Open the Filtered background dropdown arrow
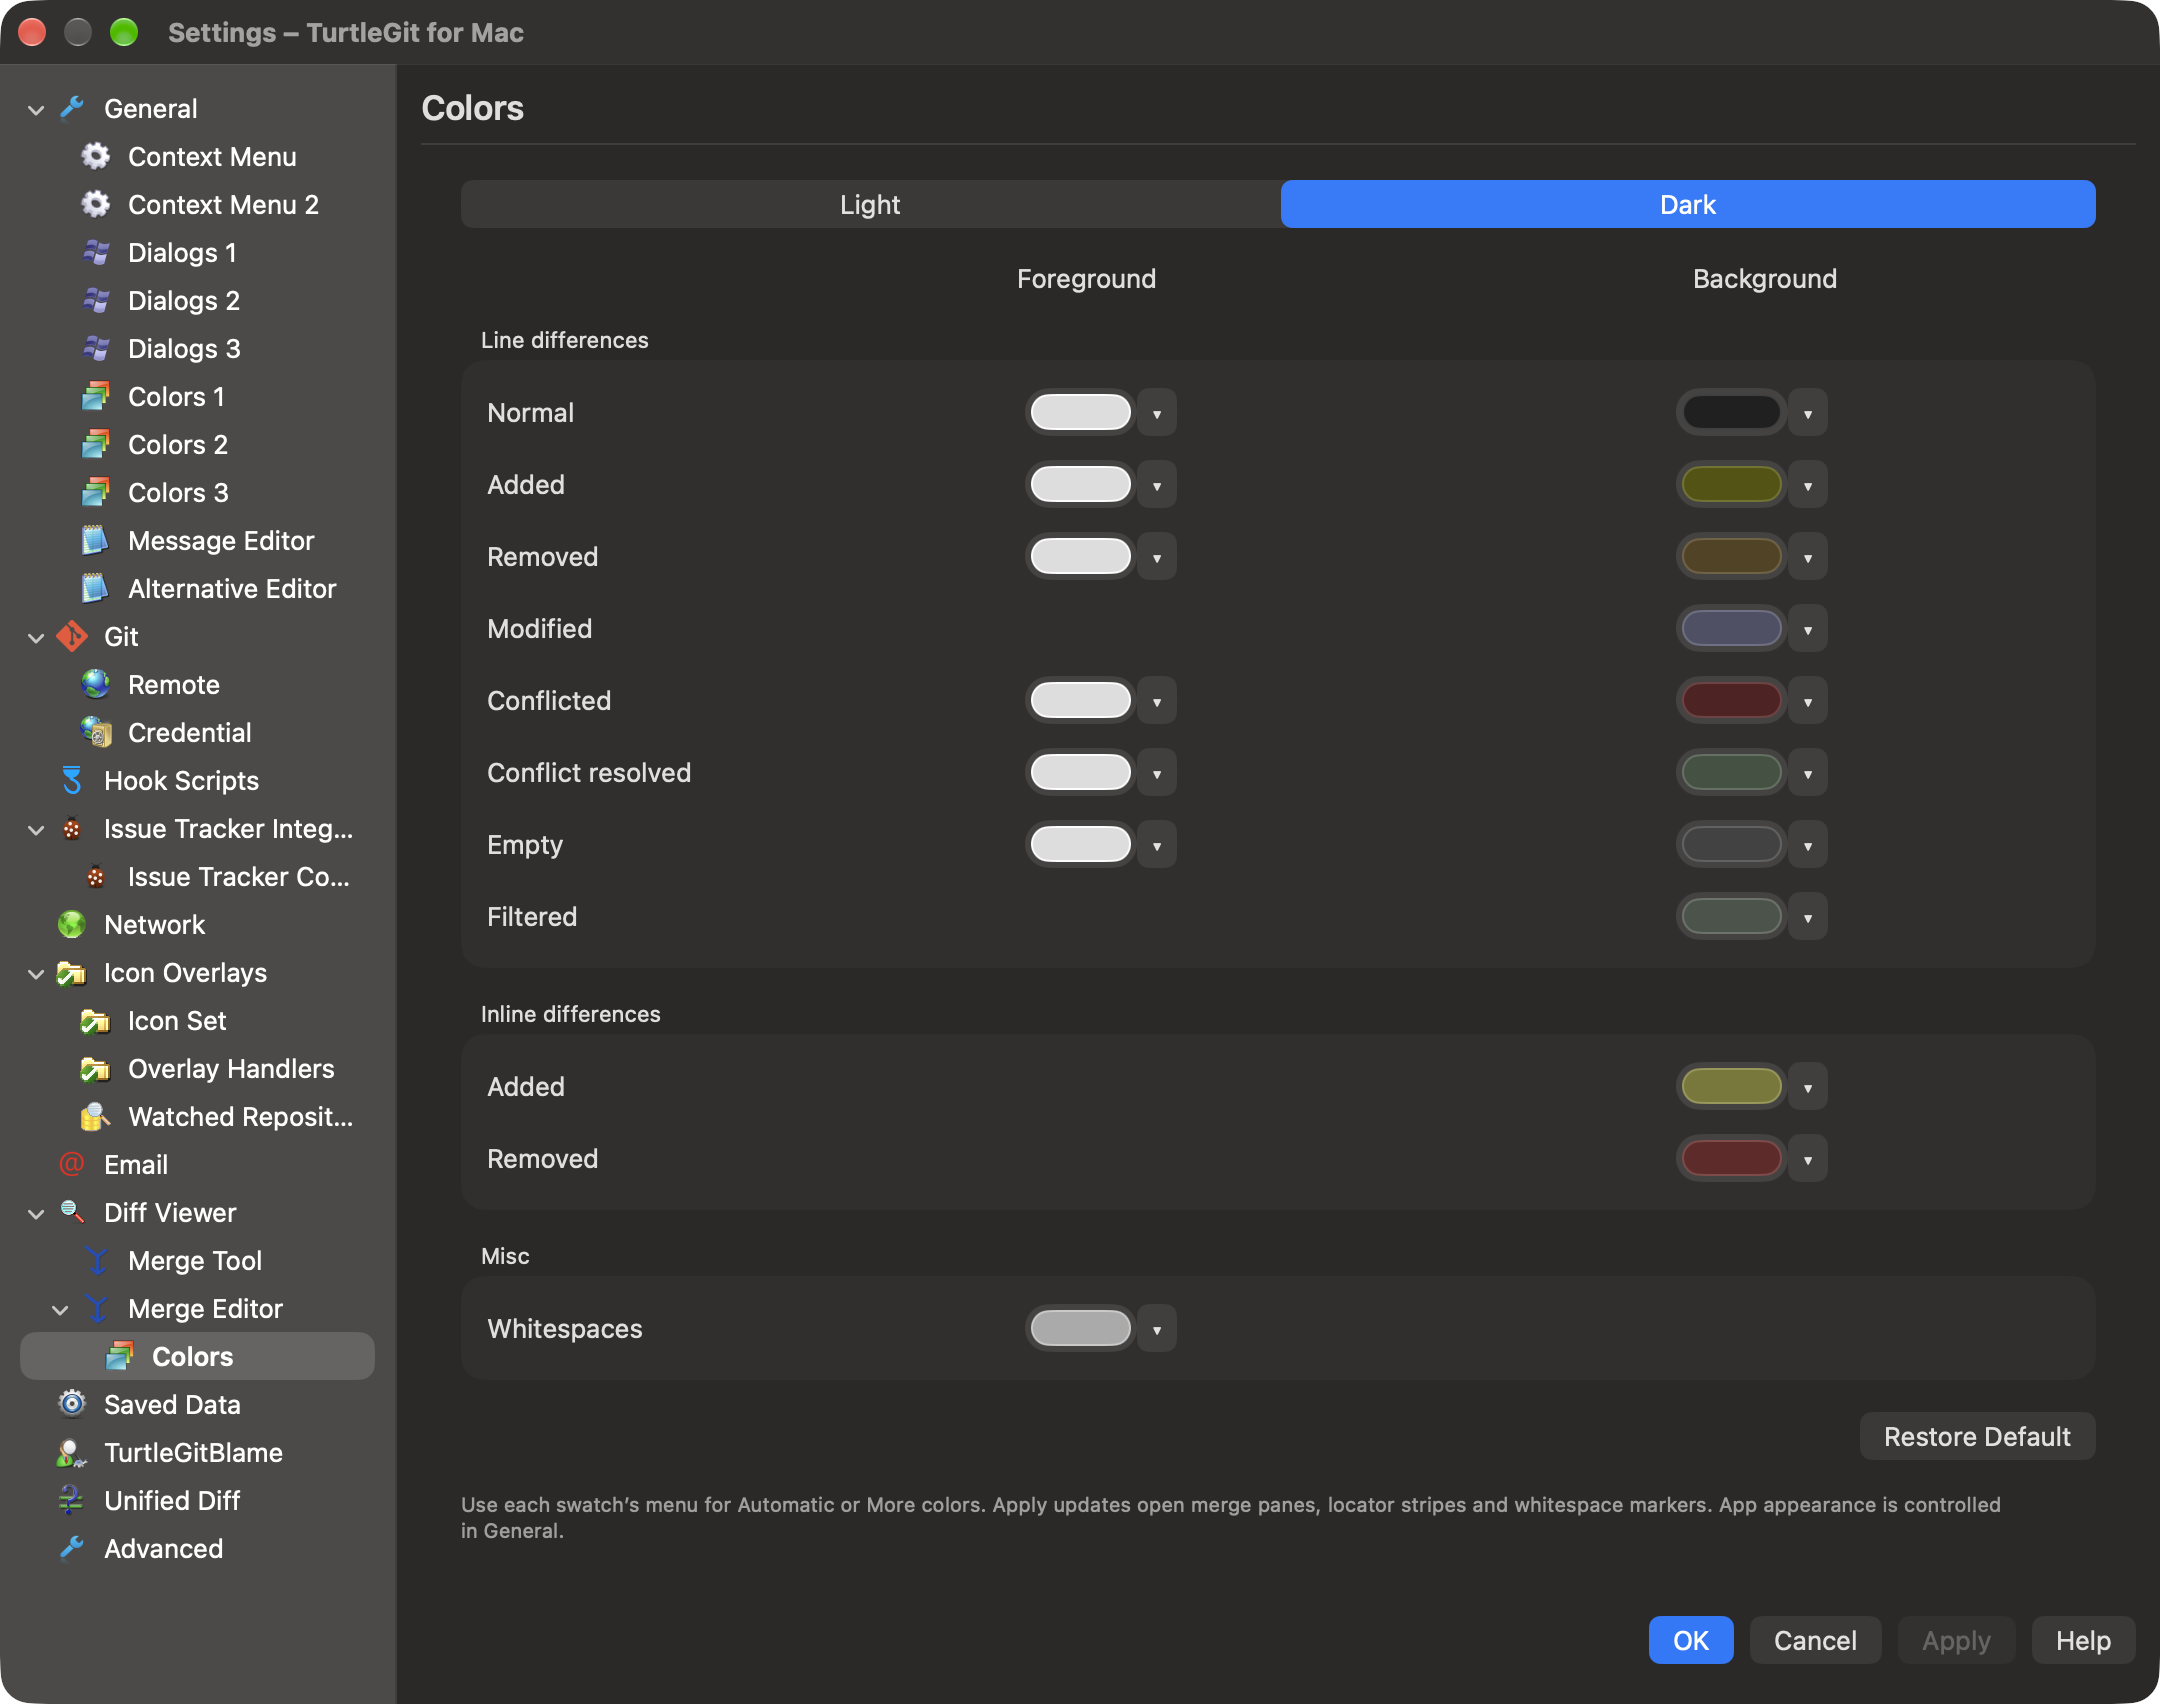This screenshot has height=1704, width=2160. pos(1808,917)
